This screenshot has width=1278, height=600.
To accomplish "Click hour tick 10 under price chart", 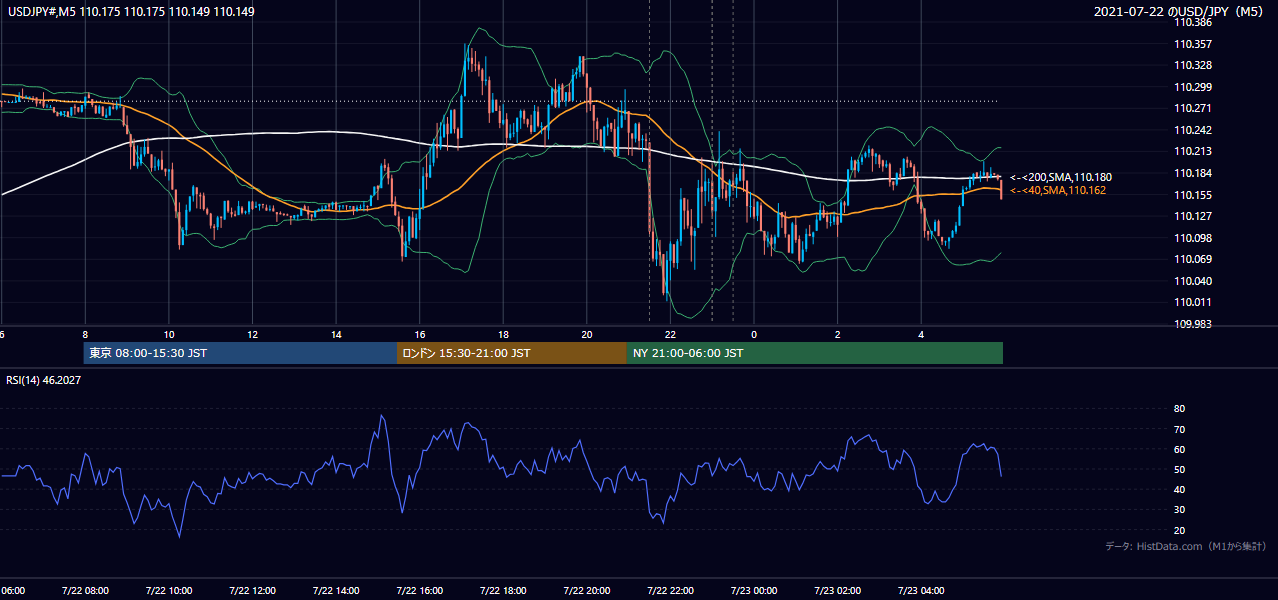I will coord(169,334).
